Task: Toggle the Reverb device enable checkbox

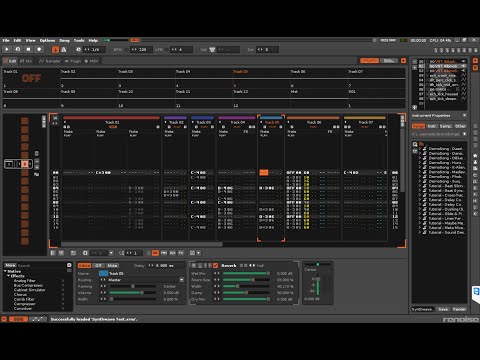Action: 215,265
